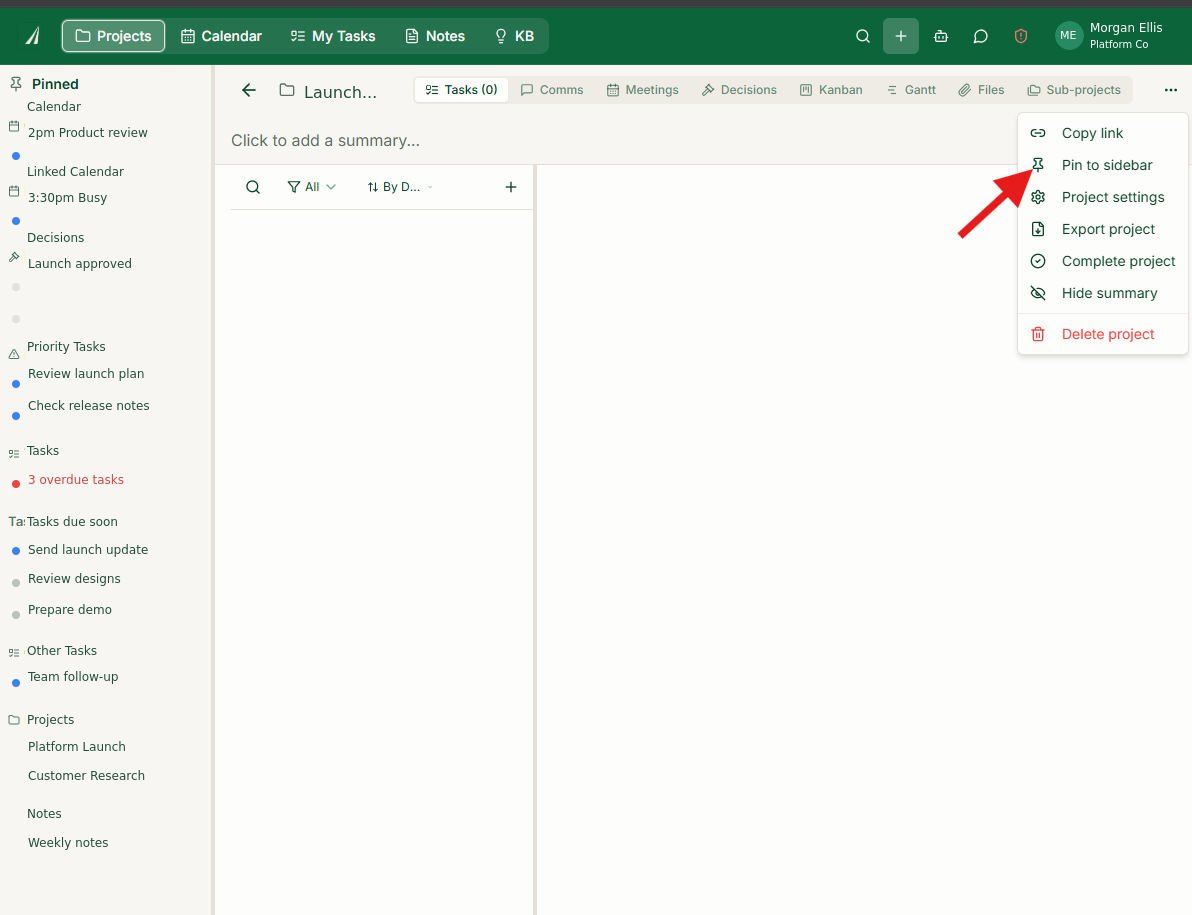1192x915 pixels.
Task: Open Platform Launch project in the sidebar
Action: pyautogui.click(x=77, y=746)
